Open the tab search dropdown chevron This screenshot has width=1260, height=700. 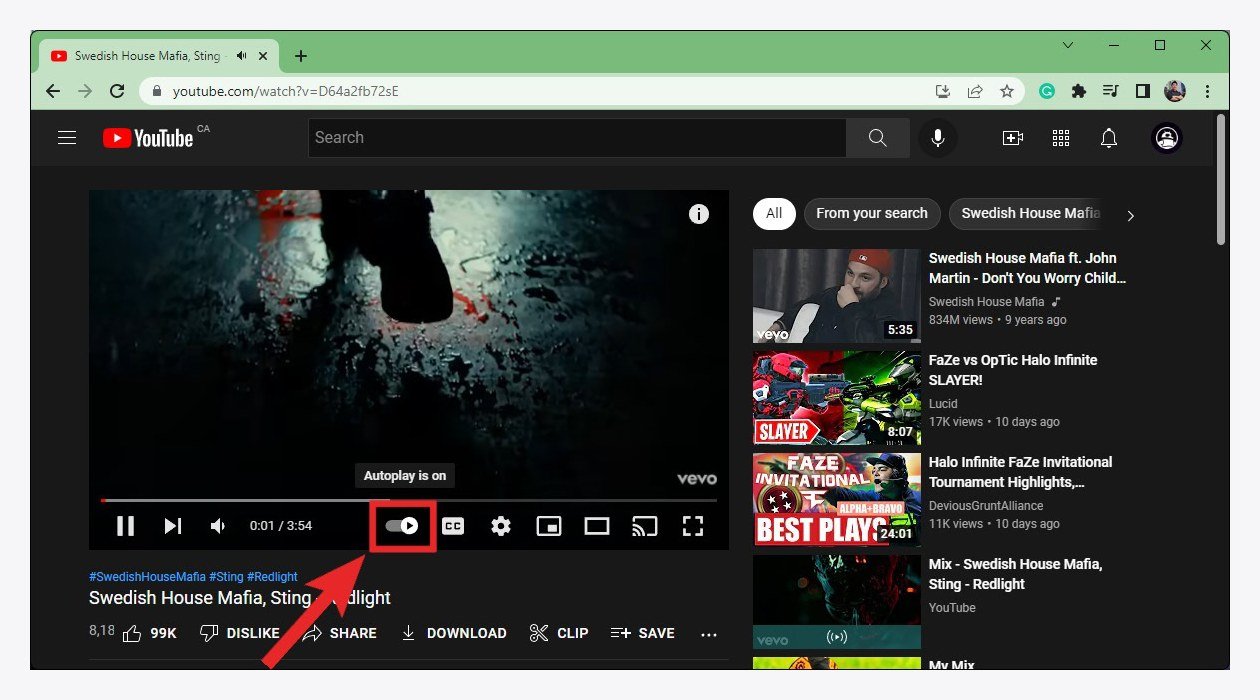point(1068,45)
